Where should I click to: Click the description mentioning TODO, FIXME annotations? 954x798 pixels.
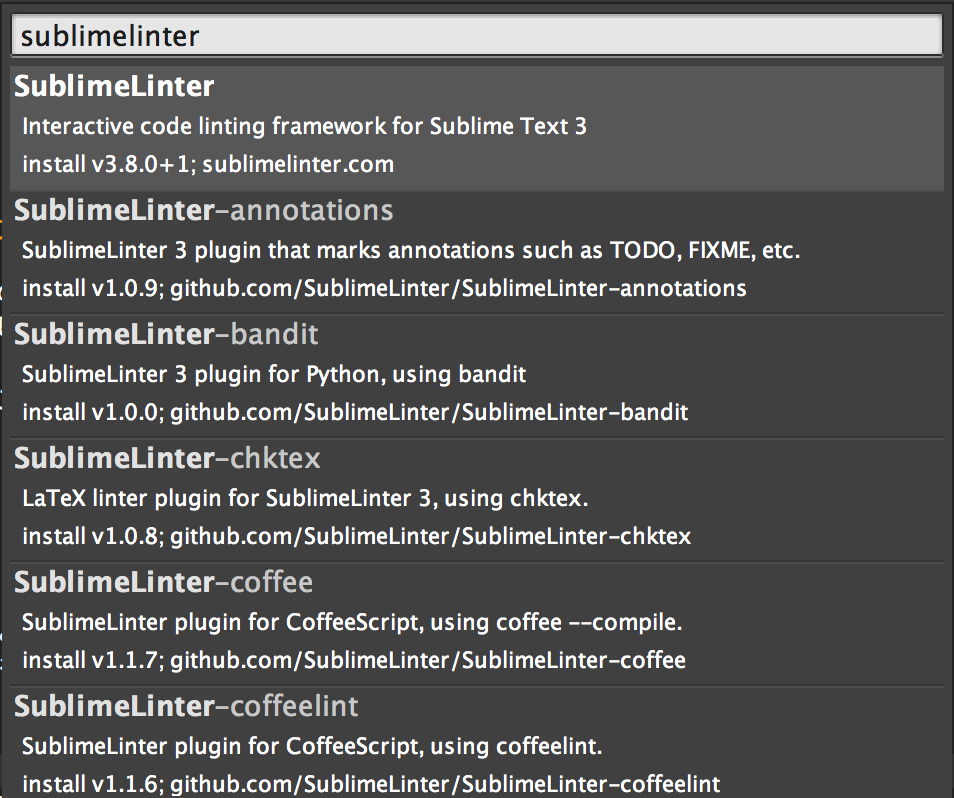pos(411,250)
